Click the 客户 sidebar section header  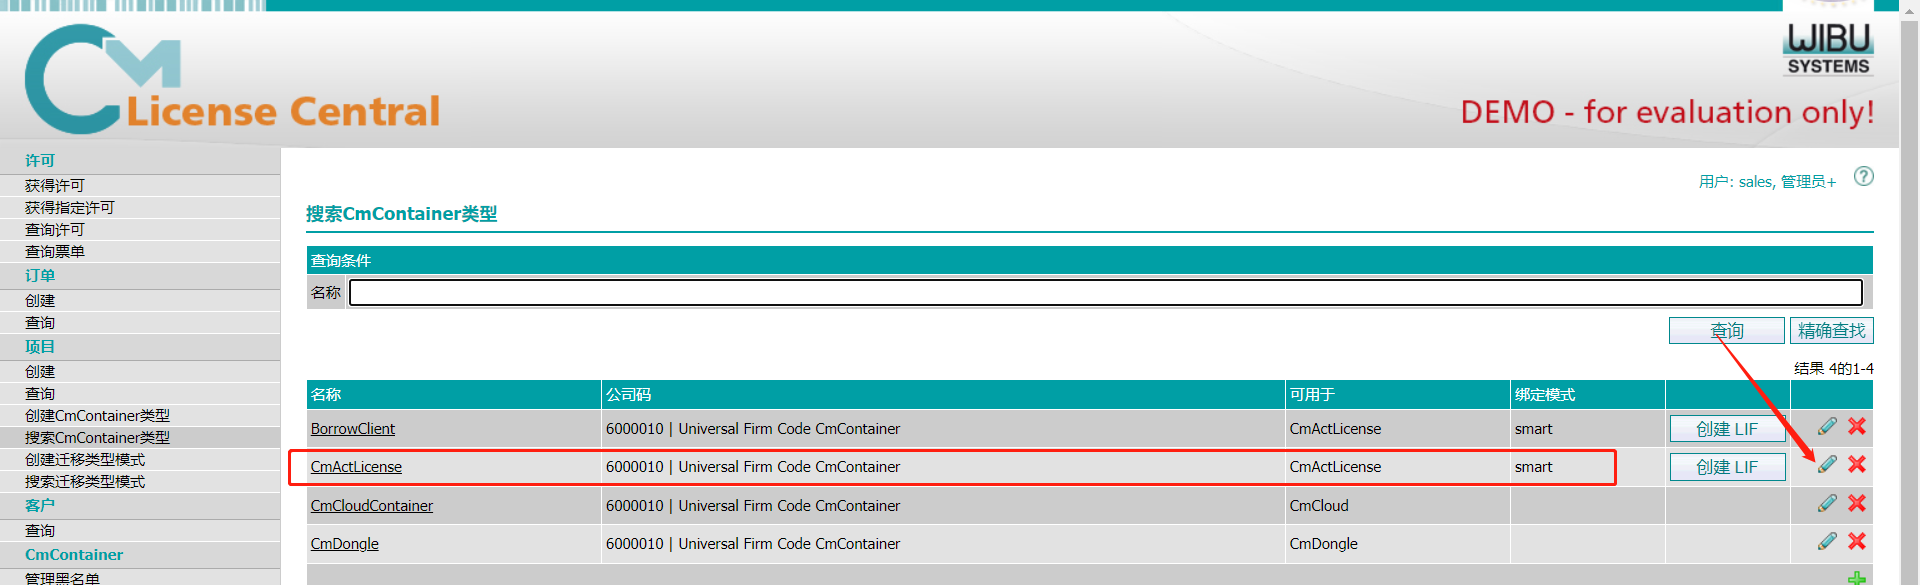pos(40,506)
